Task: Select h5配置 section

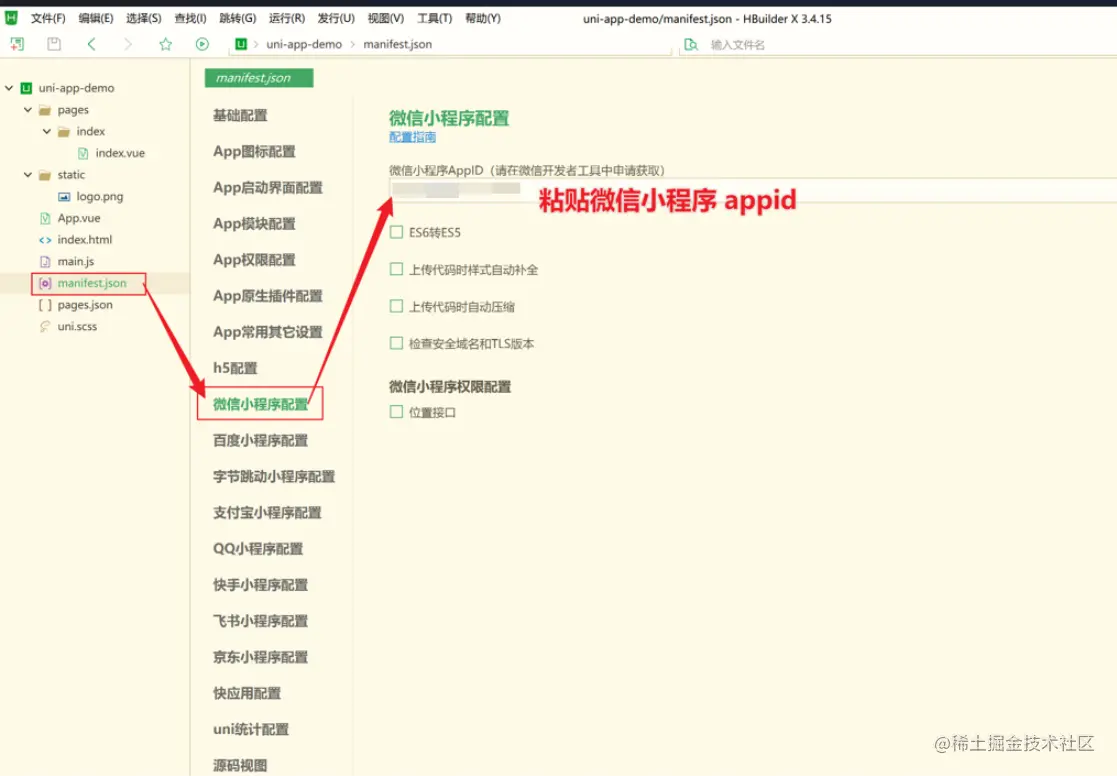Action: [235, 368]
